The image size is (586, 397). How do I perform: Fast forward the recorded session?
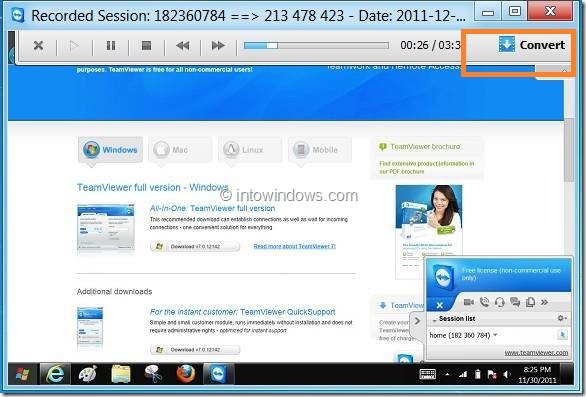pos(218,46)
